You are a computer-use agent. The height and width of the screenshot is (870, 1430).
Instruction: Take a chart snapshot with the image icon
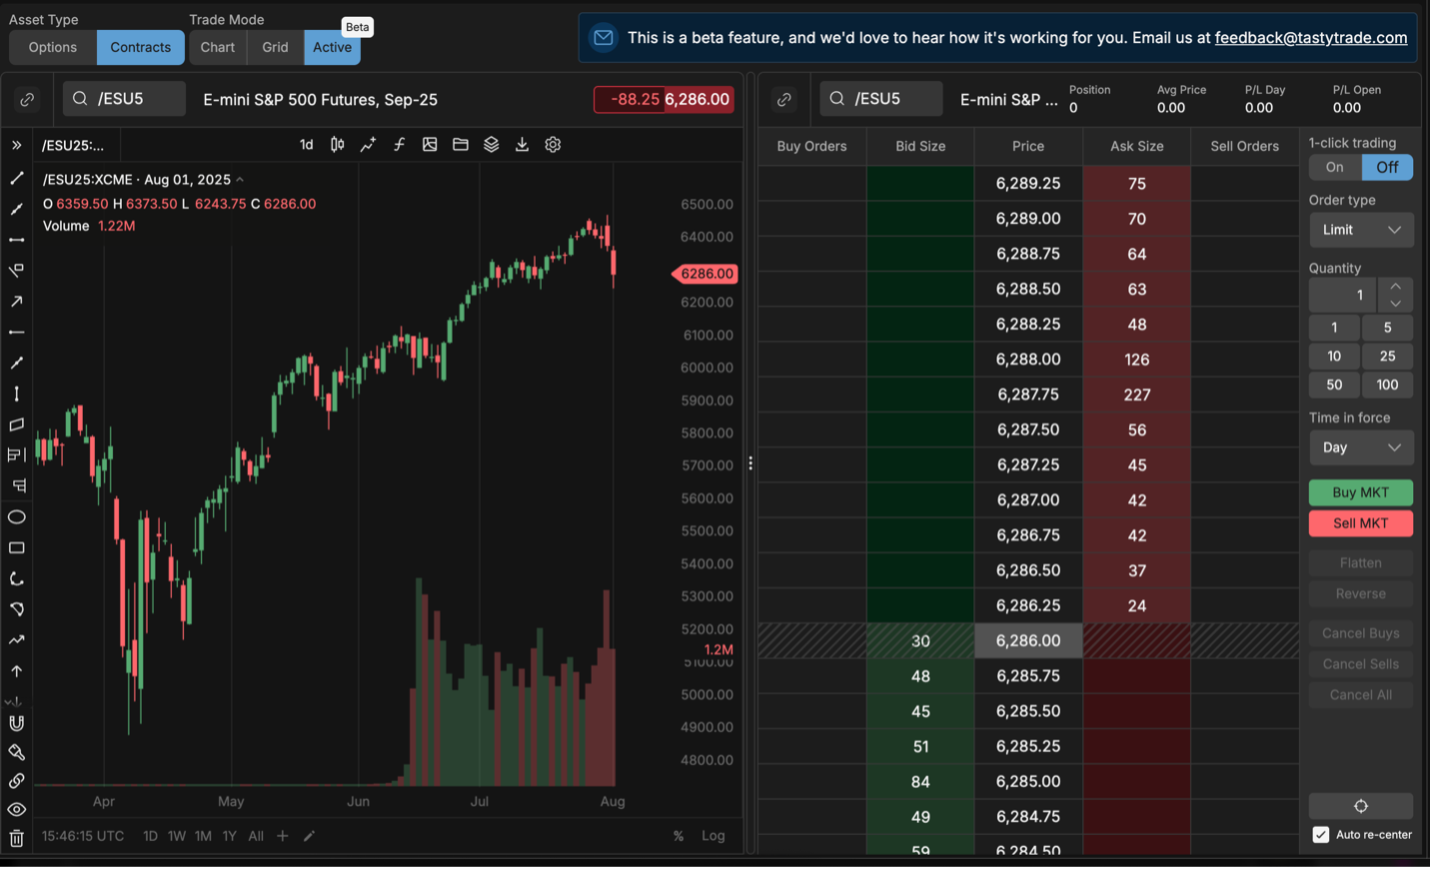click(430, 144)
